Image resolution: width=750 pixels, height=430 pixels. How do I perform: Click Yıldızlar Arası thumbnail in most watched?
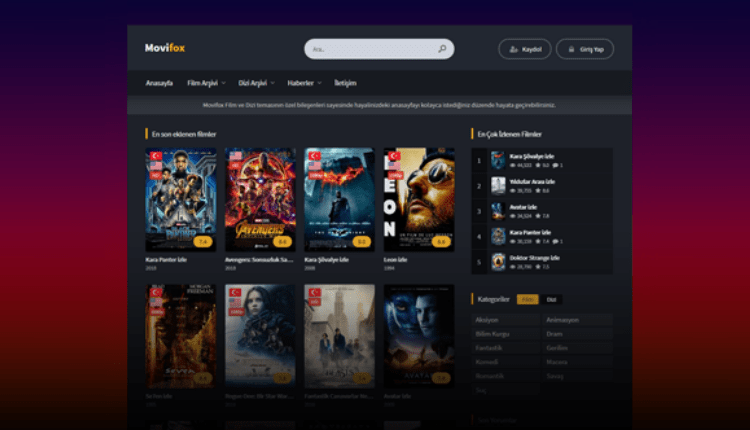pos(498,186)
